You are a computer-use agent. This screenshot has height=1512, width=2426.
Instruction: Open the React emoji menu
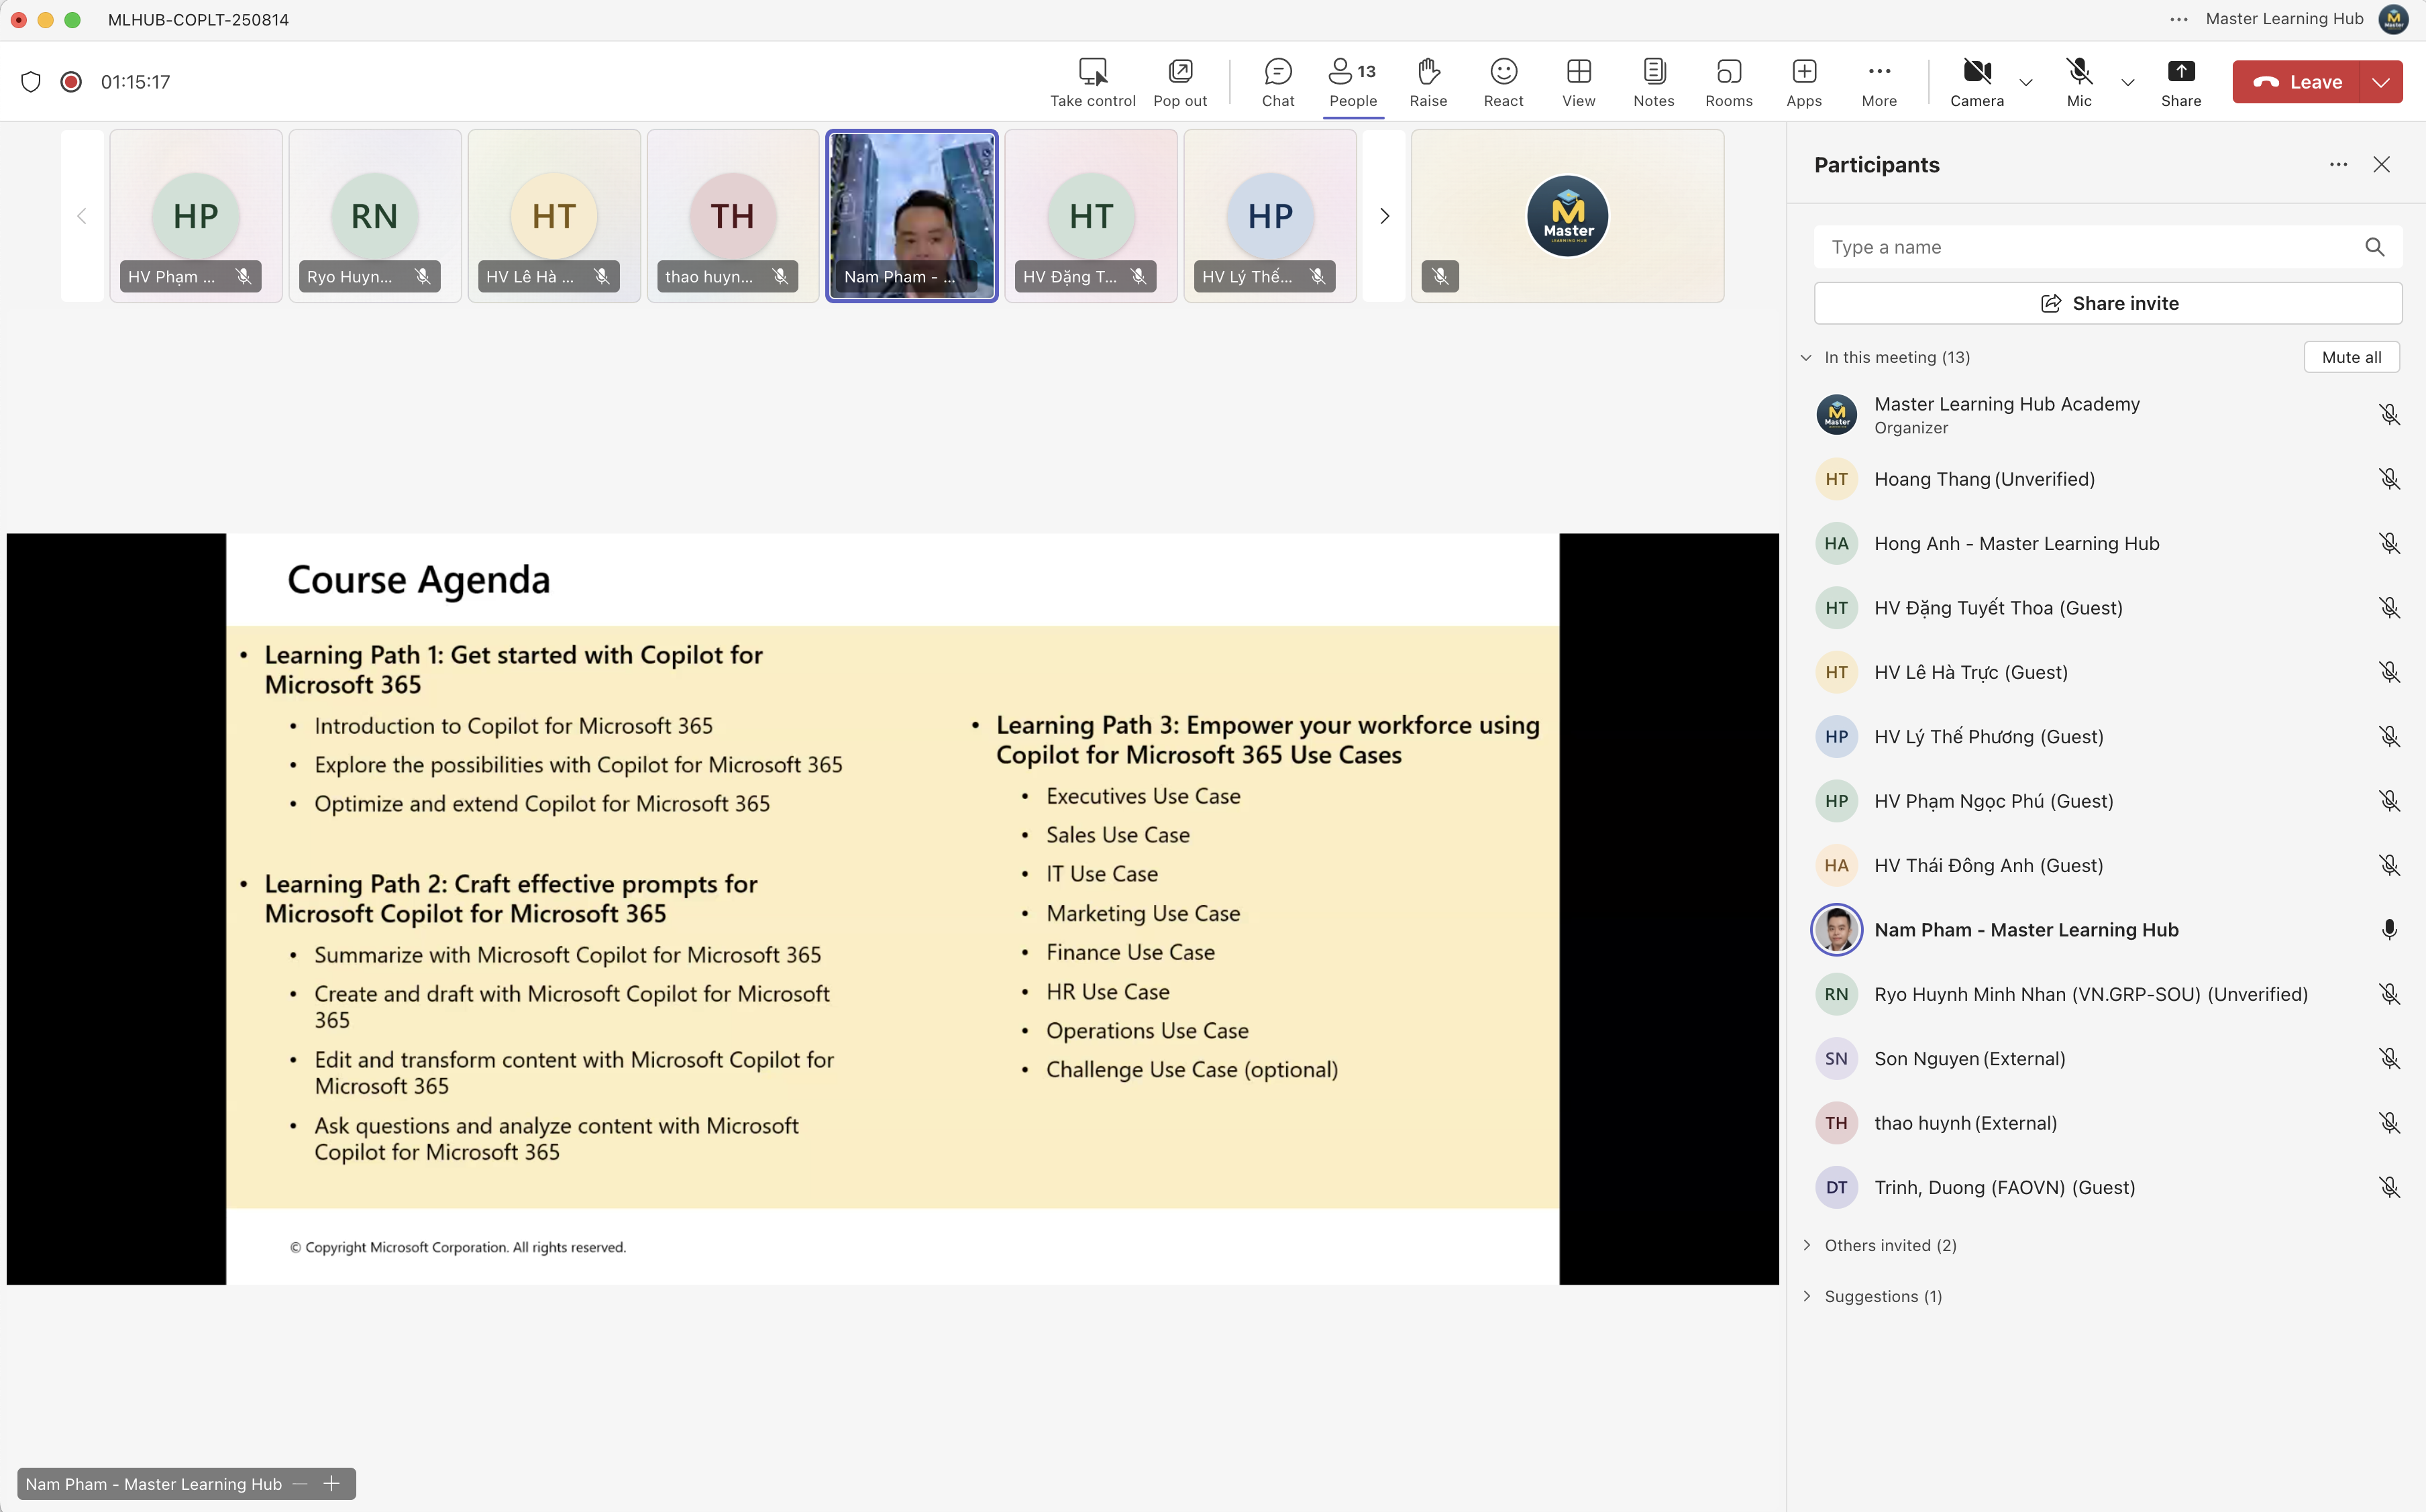(x=1503, y=82)
